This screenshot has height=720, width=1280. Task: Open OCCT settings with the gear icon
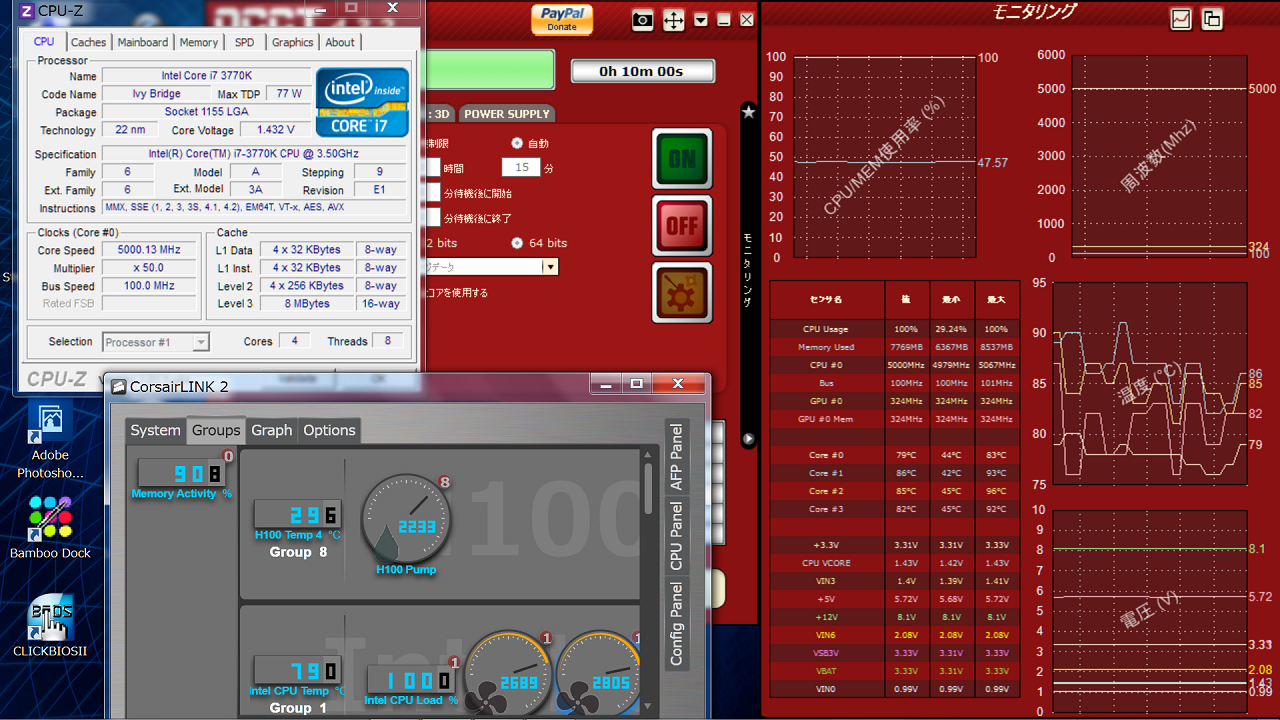[x=681, y=293]
